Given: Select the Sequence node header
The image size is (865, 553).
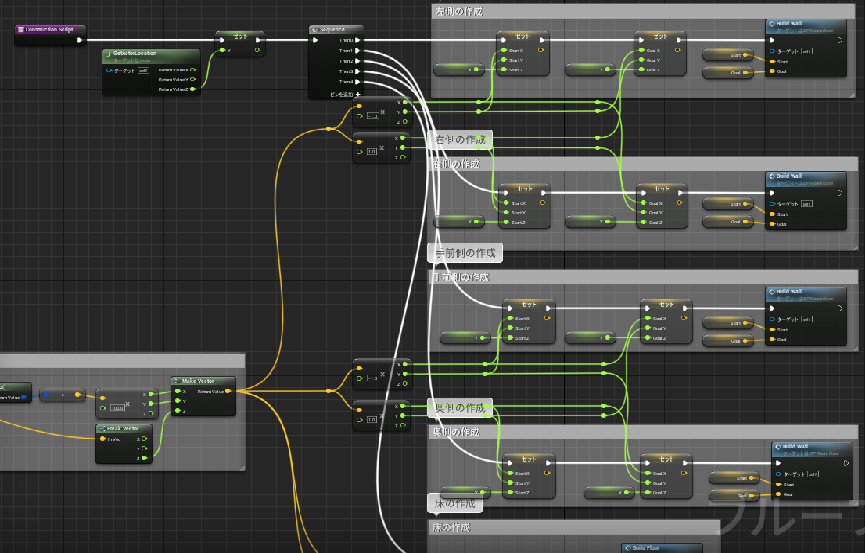Looking at the screenshot, I should tap(336, 30).
